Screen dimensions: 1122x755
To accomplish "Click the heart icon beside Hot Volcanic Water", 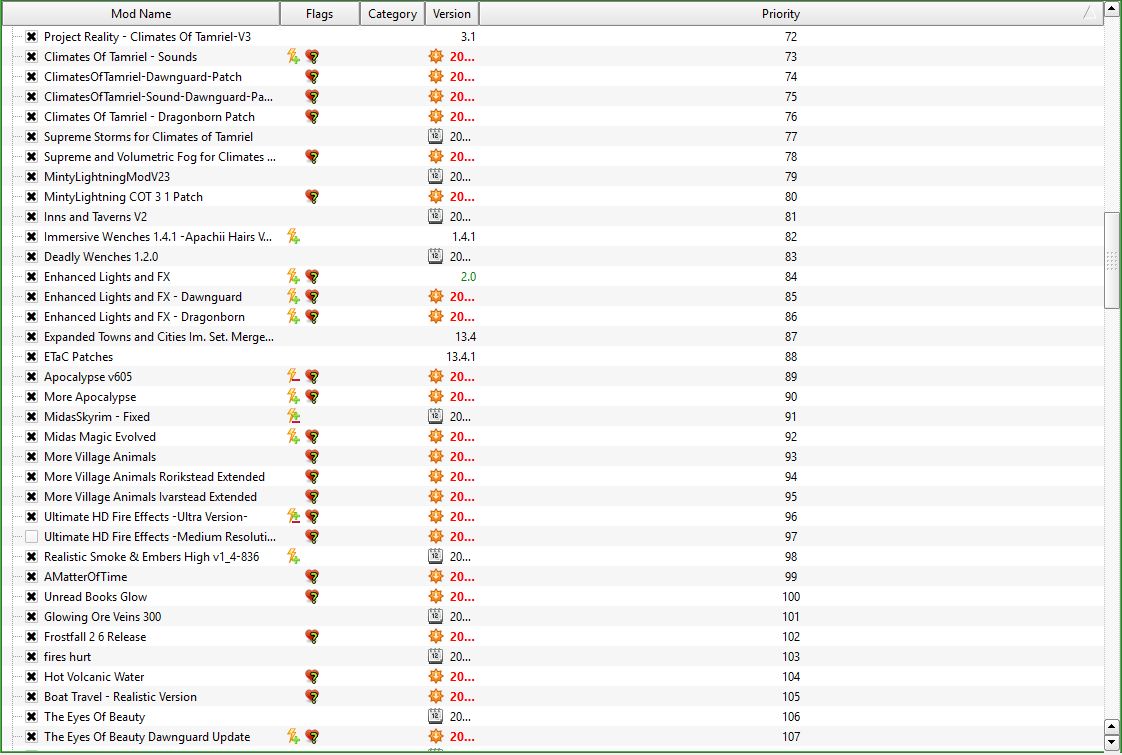I will [312, 677].
